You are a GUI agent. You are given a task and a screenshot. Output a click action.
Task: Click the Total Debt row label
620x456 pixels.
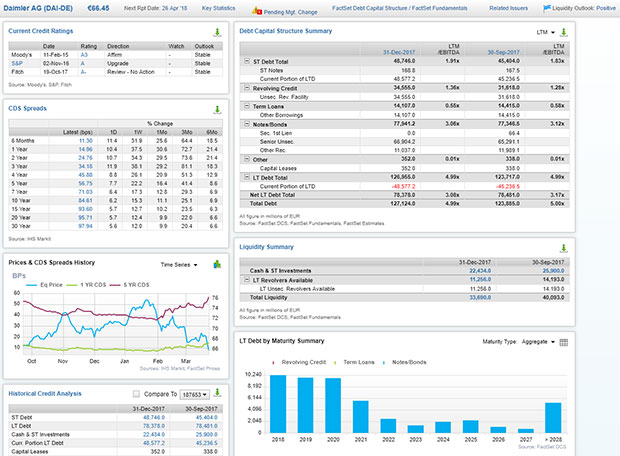[x=263, y=204]
